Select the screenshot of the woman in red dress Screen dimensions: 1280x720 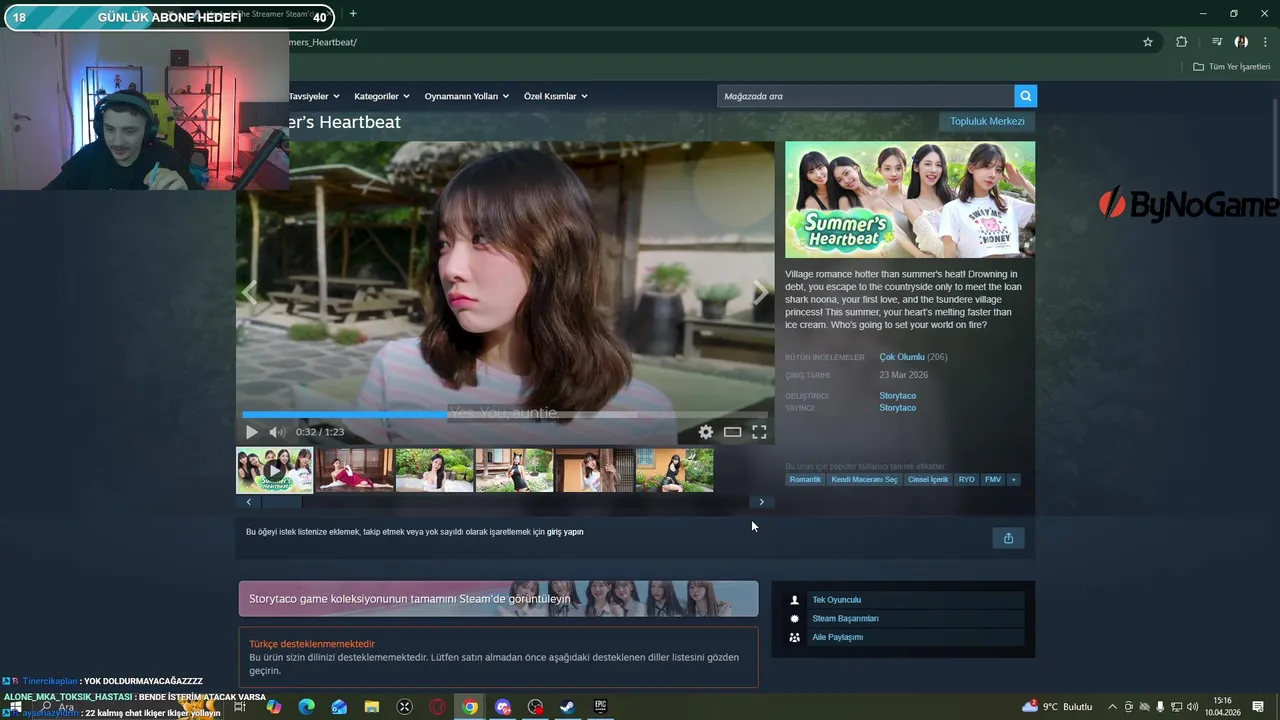pos(355,470)
